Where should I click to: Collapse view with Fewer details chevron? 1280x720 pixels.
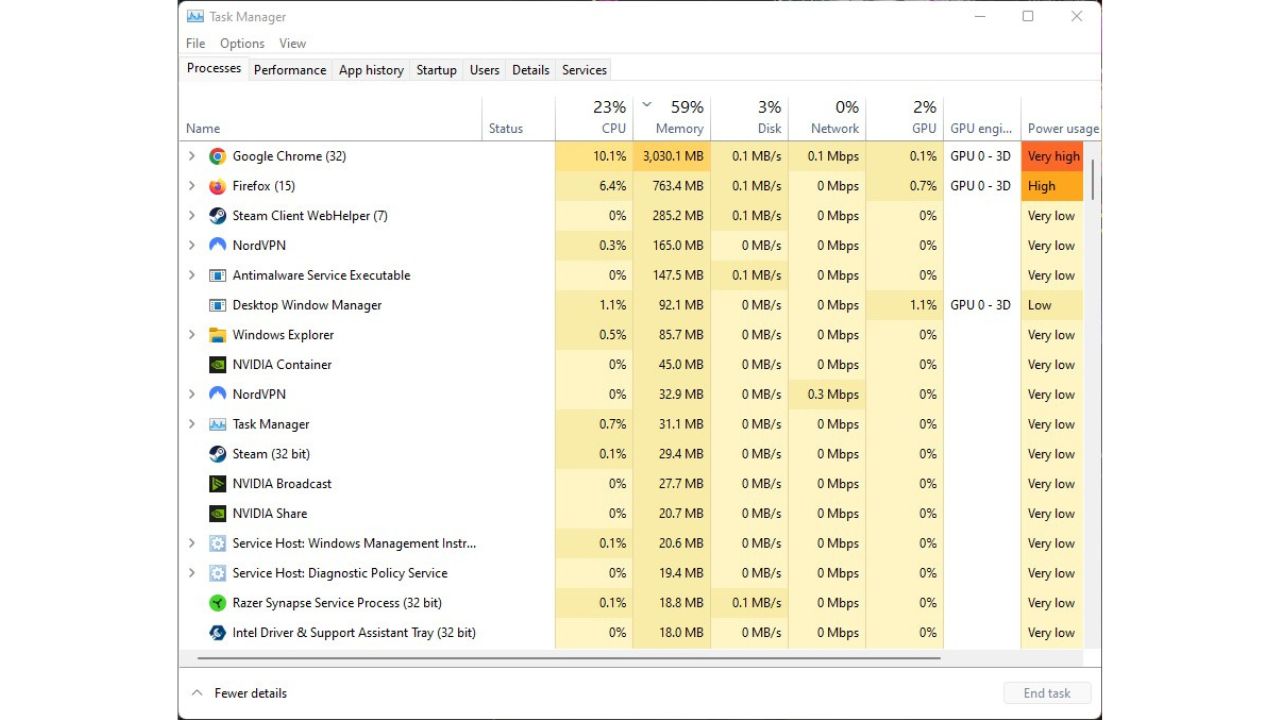pos(197,693)
